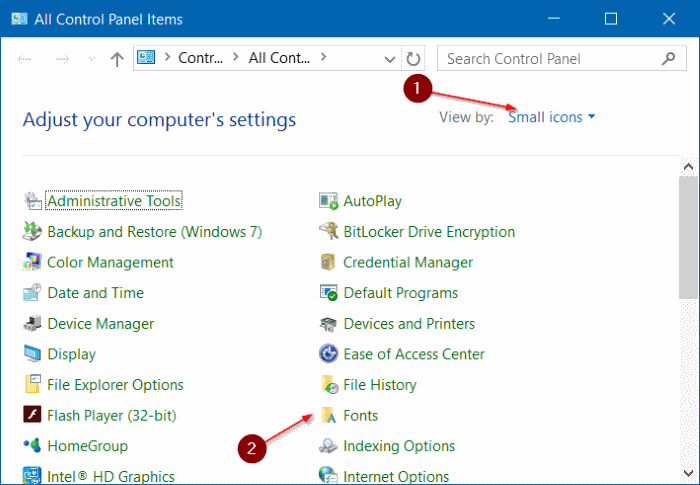This screenshot has width=700, height=485.
Task: Click the vertical scrollbar thumb
Action: tap(688, 238)
